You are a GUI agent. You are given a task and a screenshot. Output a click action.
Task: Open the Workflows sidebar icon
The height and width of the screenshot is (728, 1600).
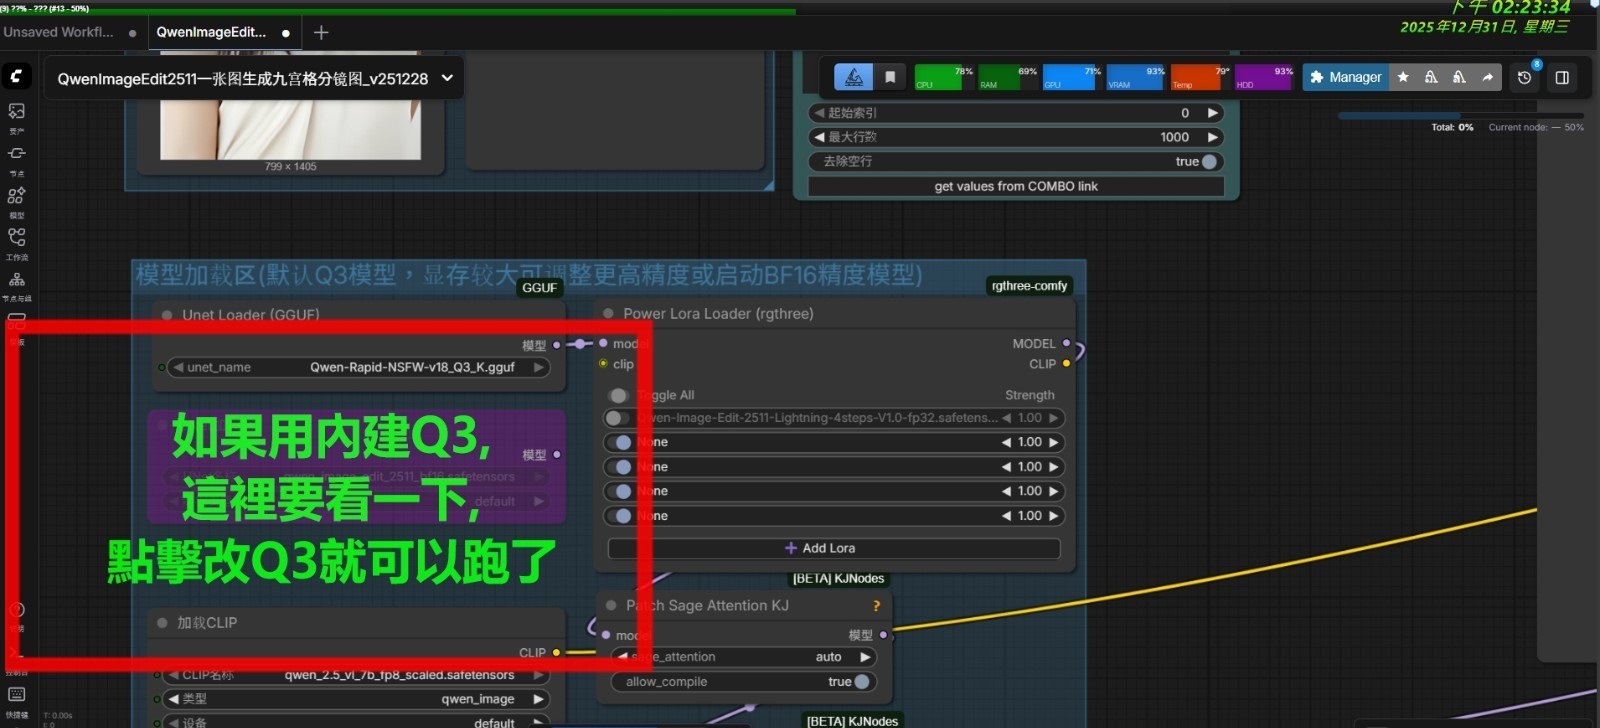coord(17,238)
